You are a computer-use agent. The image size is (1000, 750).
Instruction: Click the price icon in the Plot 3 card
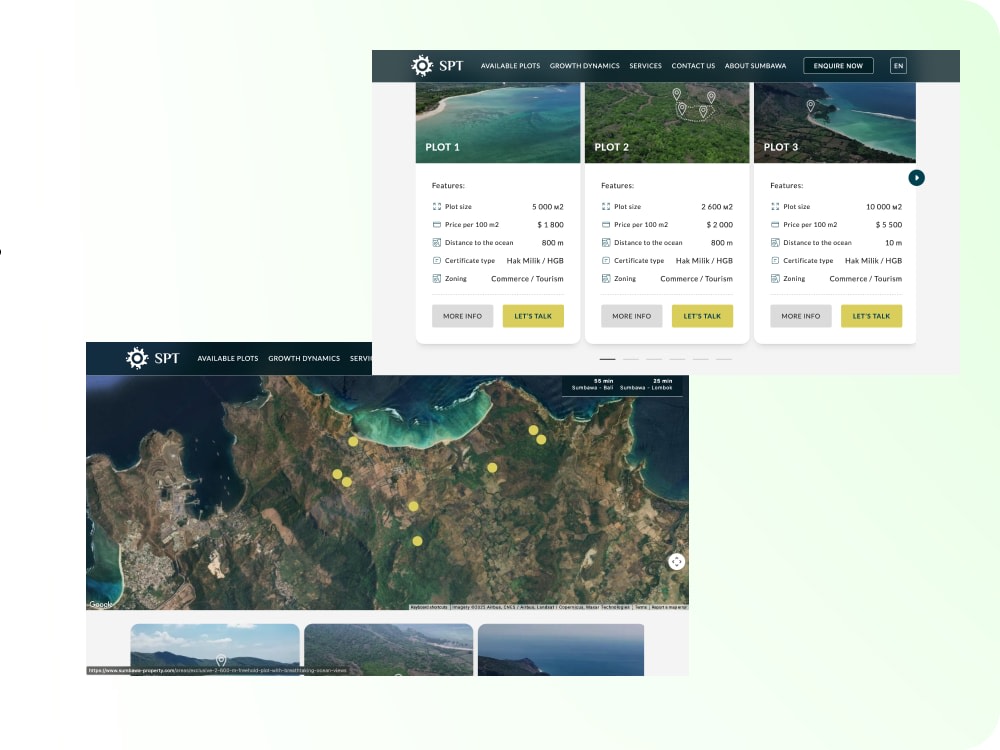point(775,224)
